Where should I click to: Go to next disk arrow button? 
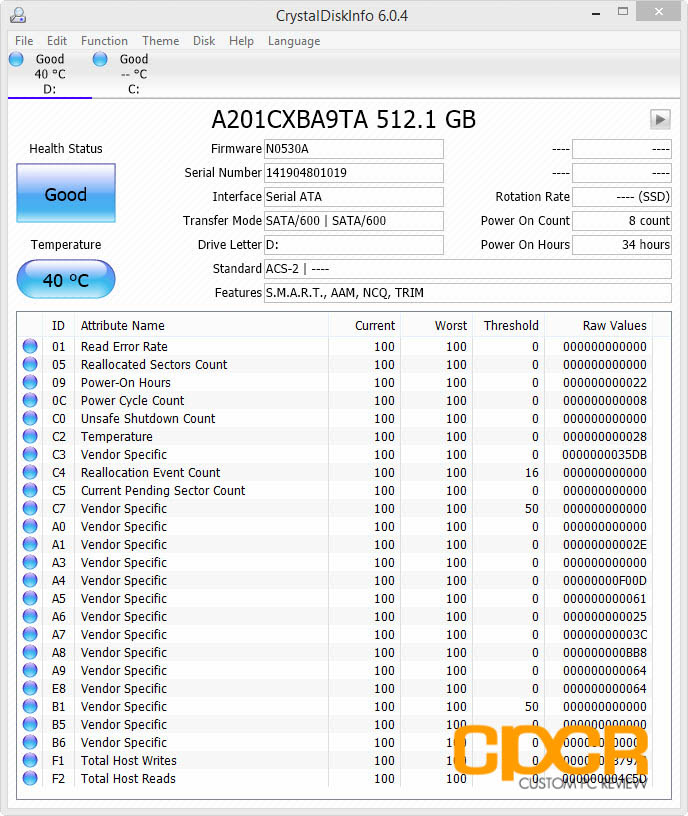660,120
